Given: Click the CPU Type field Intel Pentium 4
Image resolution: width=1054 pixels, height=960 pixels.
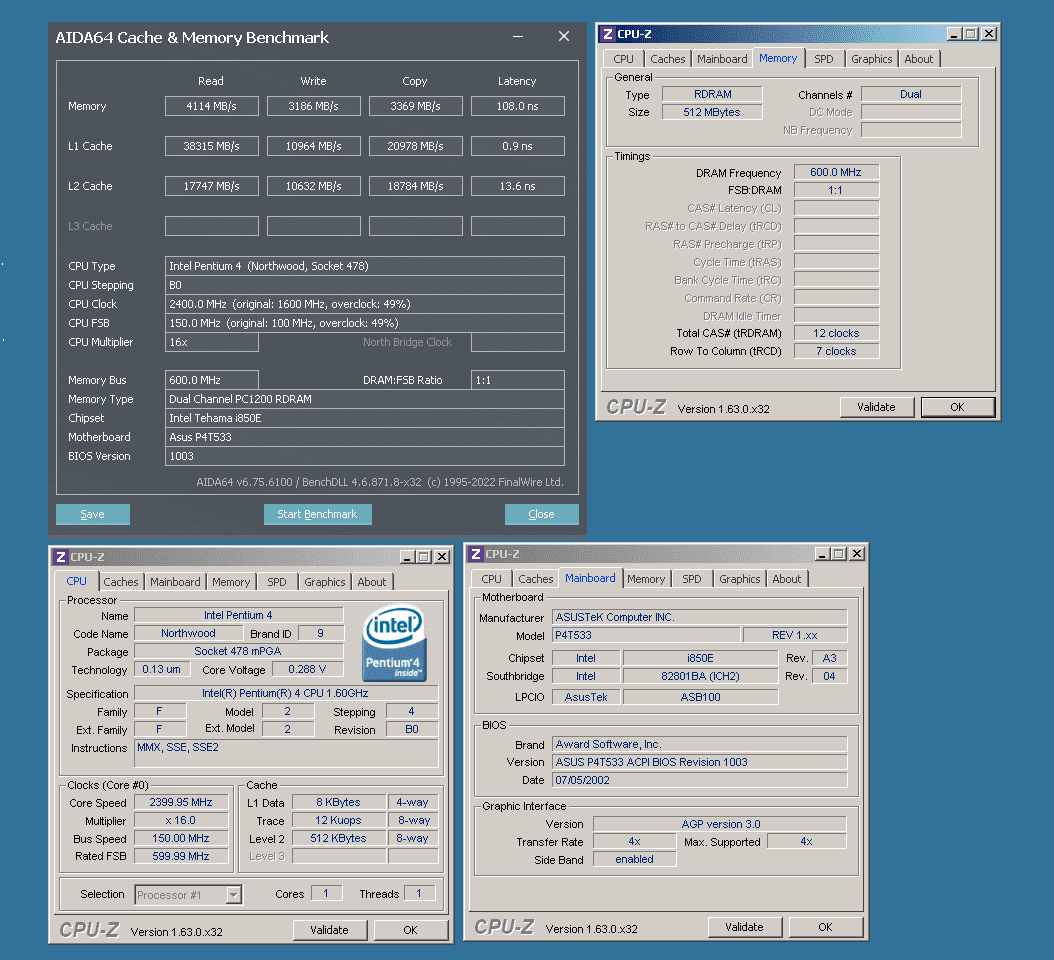Looking at the screenshot, I should tap(364, 266).
